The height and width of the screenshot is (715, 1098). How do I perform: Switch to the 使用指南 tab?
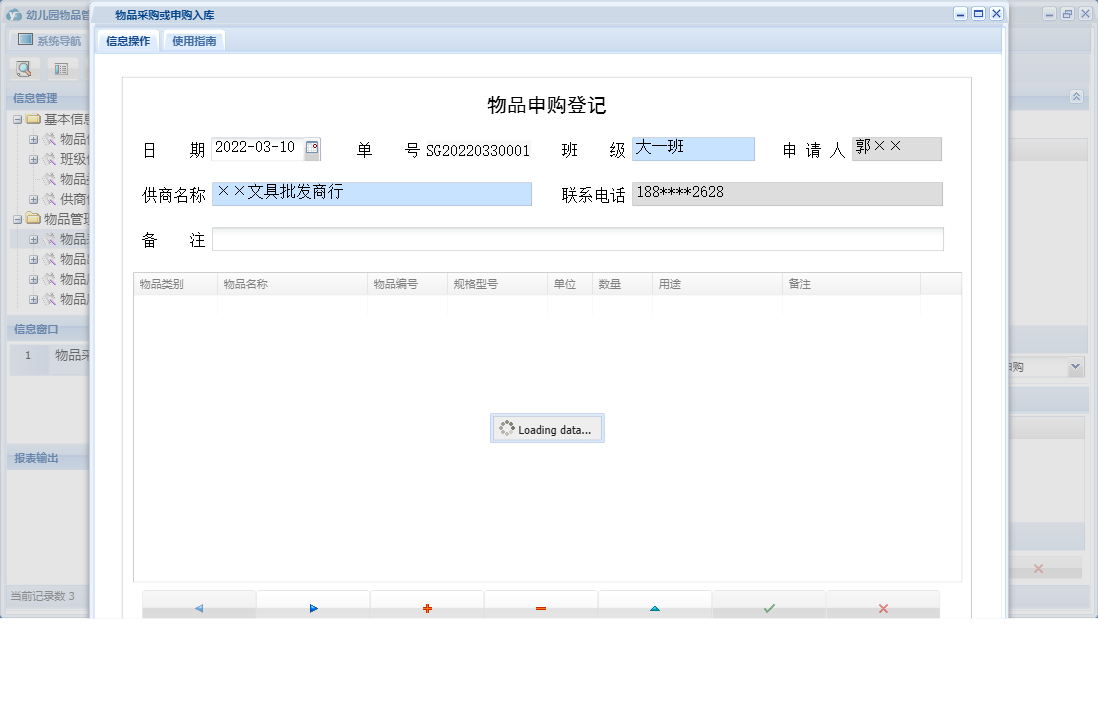click(x=194, y=41)
